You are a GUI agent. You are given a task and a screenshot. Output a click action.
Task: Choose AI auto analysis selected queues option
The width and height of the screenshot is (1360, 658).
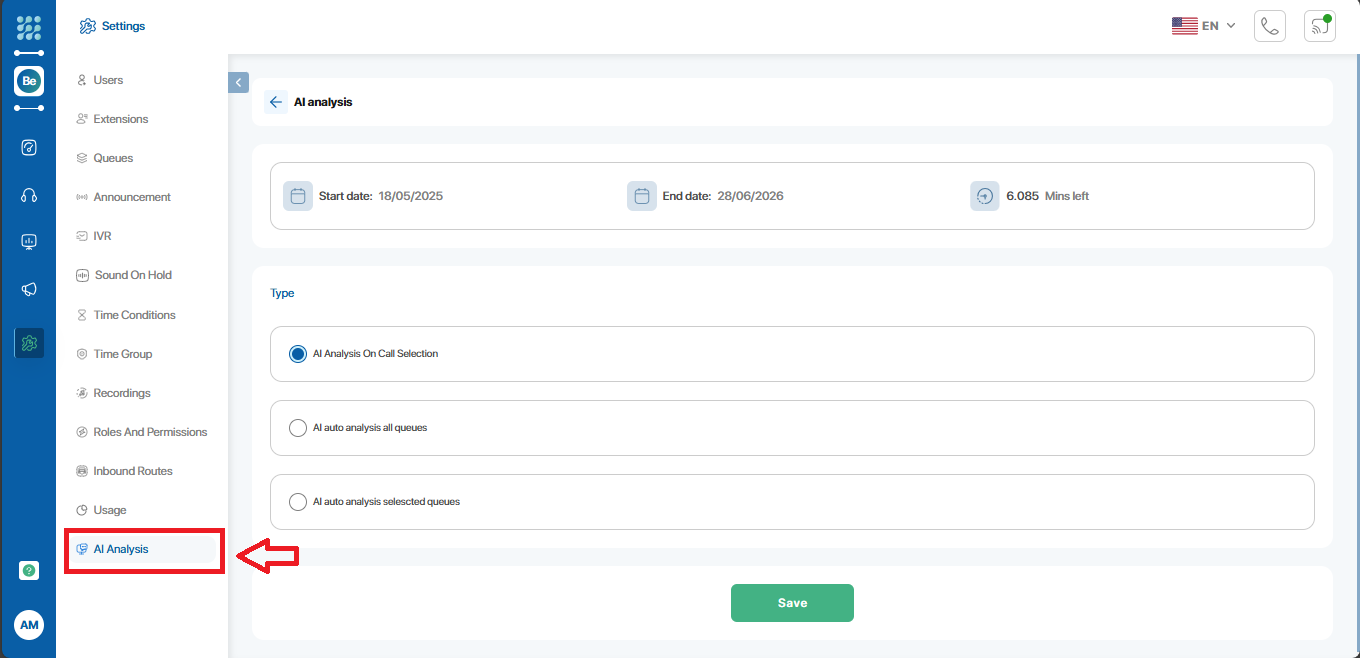pyautogui.click(x=298, y=502)
